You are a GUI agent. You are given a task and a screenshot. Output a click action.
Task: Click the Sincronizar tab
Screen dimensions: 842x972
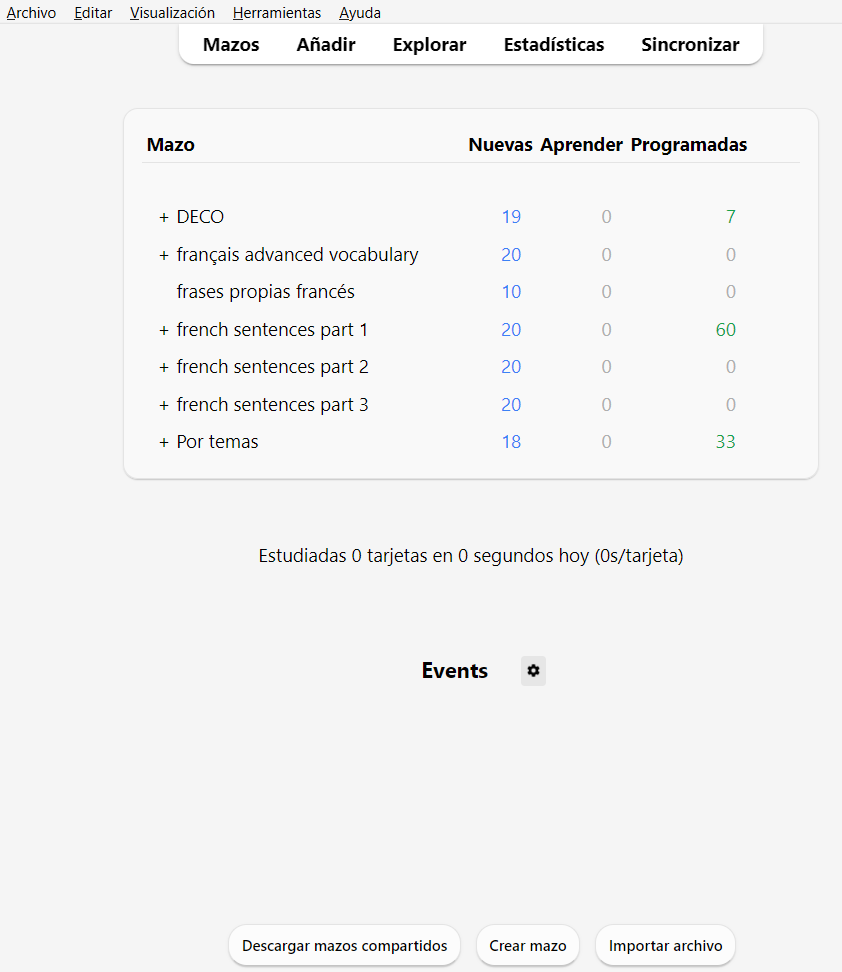click(689, 44)
